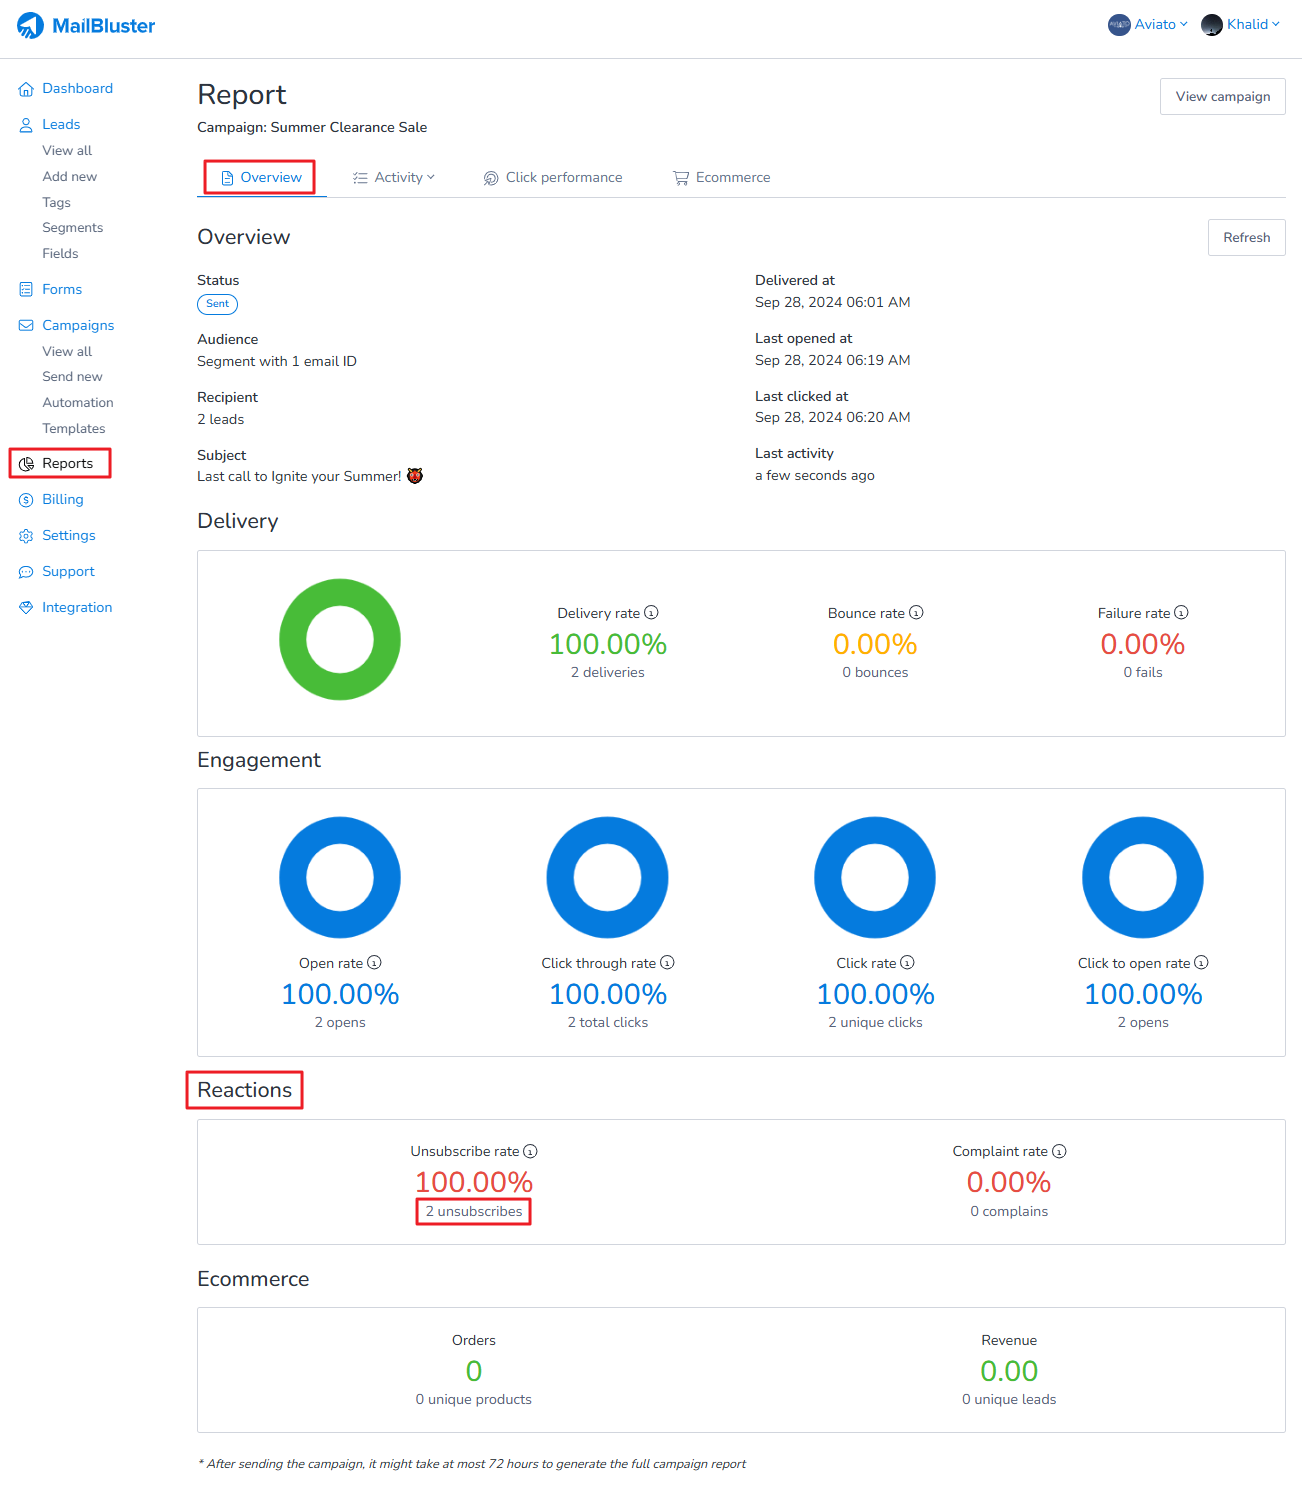Image resolution: width=1302 pixels, height=1486 pixels.
Task: Open the Templates link under Campaigns
Action: (74, 429)
